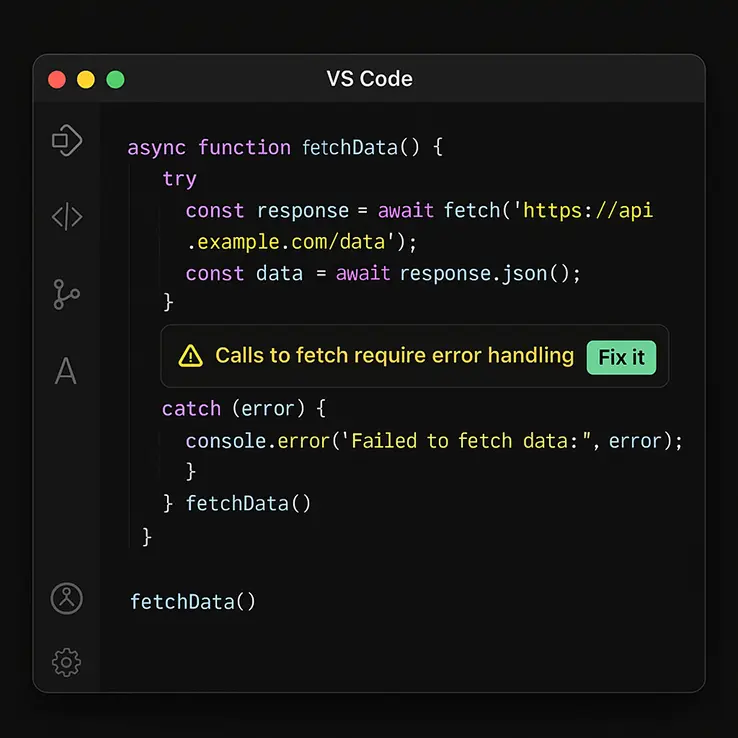Open the account profile icon
Screen dimensions: 738x738
coord(66,598)
